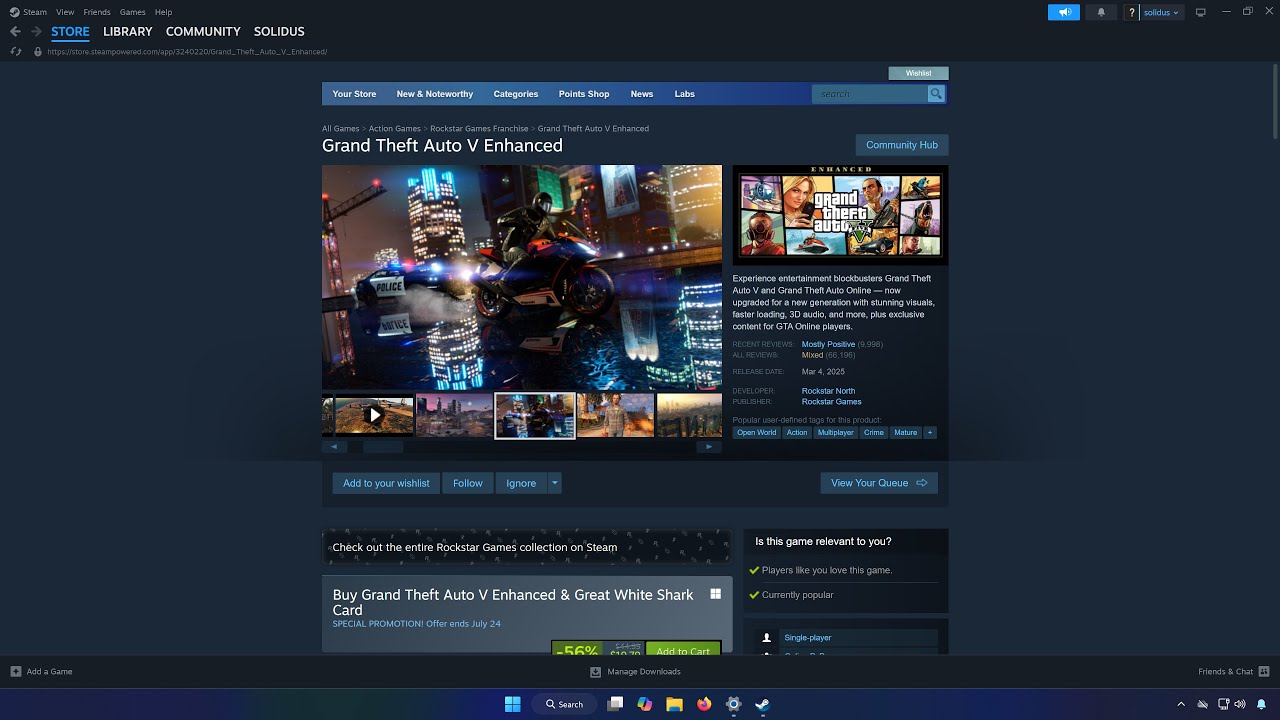The height and width of the screenshot is (720, 1280).
Task: Open the Rockstar North developer link
Action: click(828, 391)
